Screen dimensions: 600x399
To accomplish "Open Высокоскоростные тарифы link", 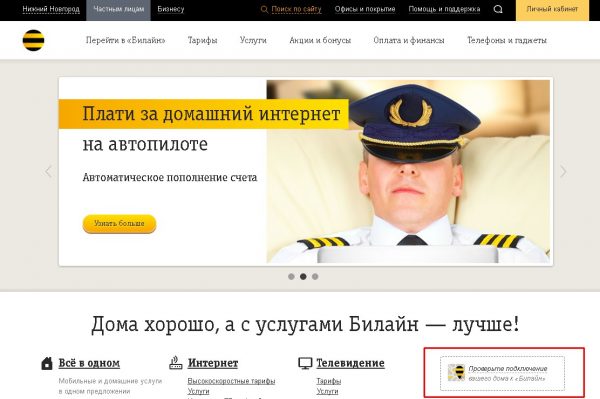I will point(231,381).
